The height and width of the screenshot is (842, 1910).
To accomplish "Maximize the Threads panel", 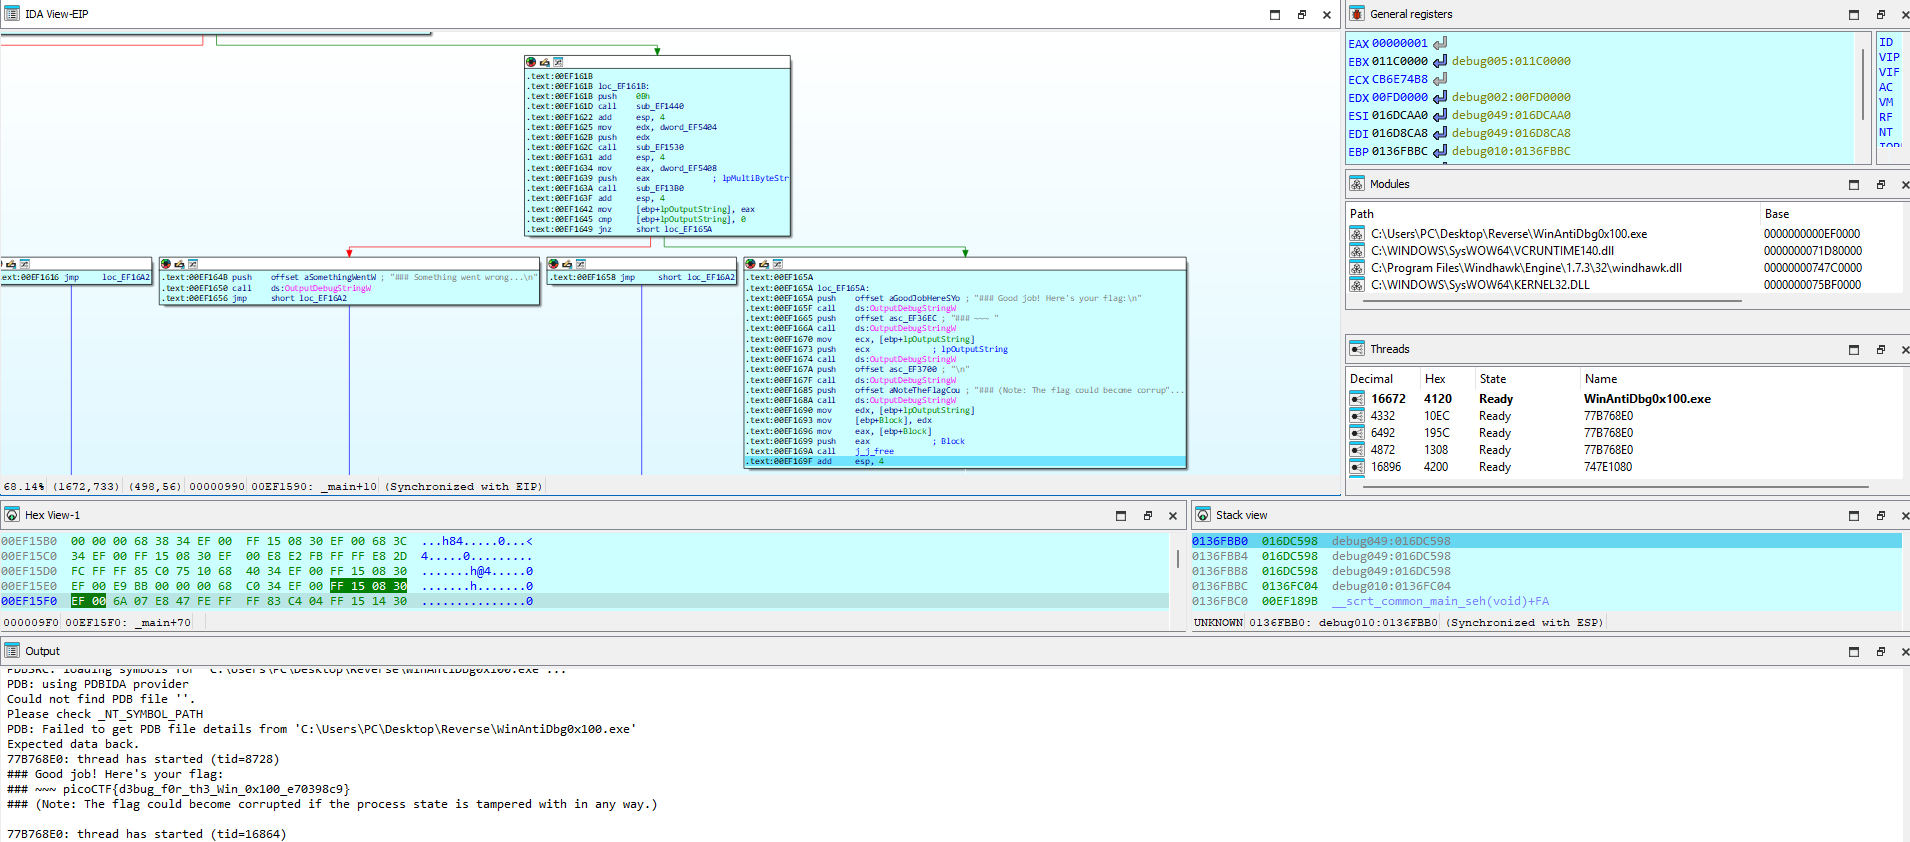I will (1854, 350).
